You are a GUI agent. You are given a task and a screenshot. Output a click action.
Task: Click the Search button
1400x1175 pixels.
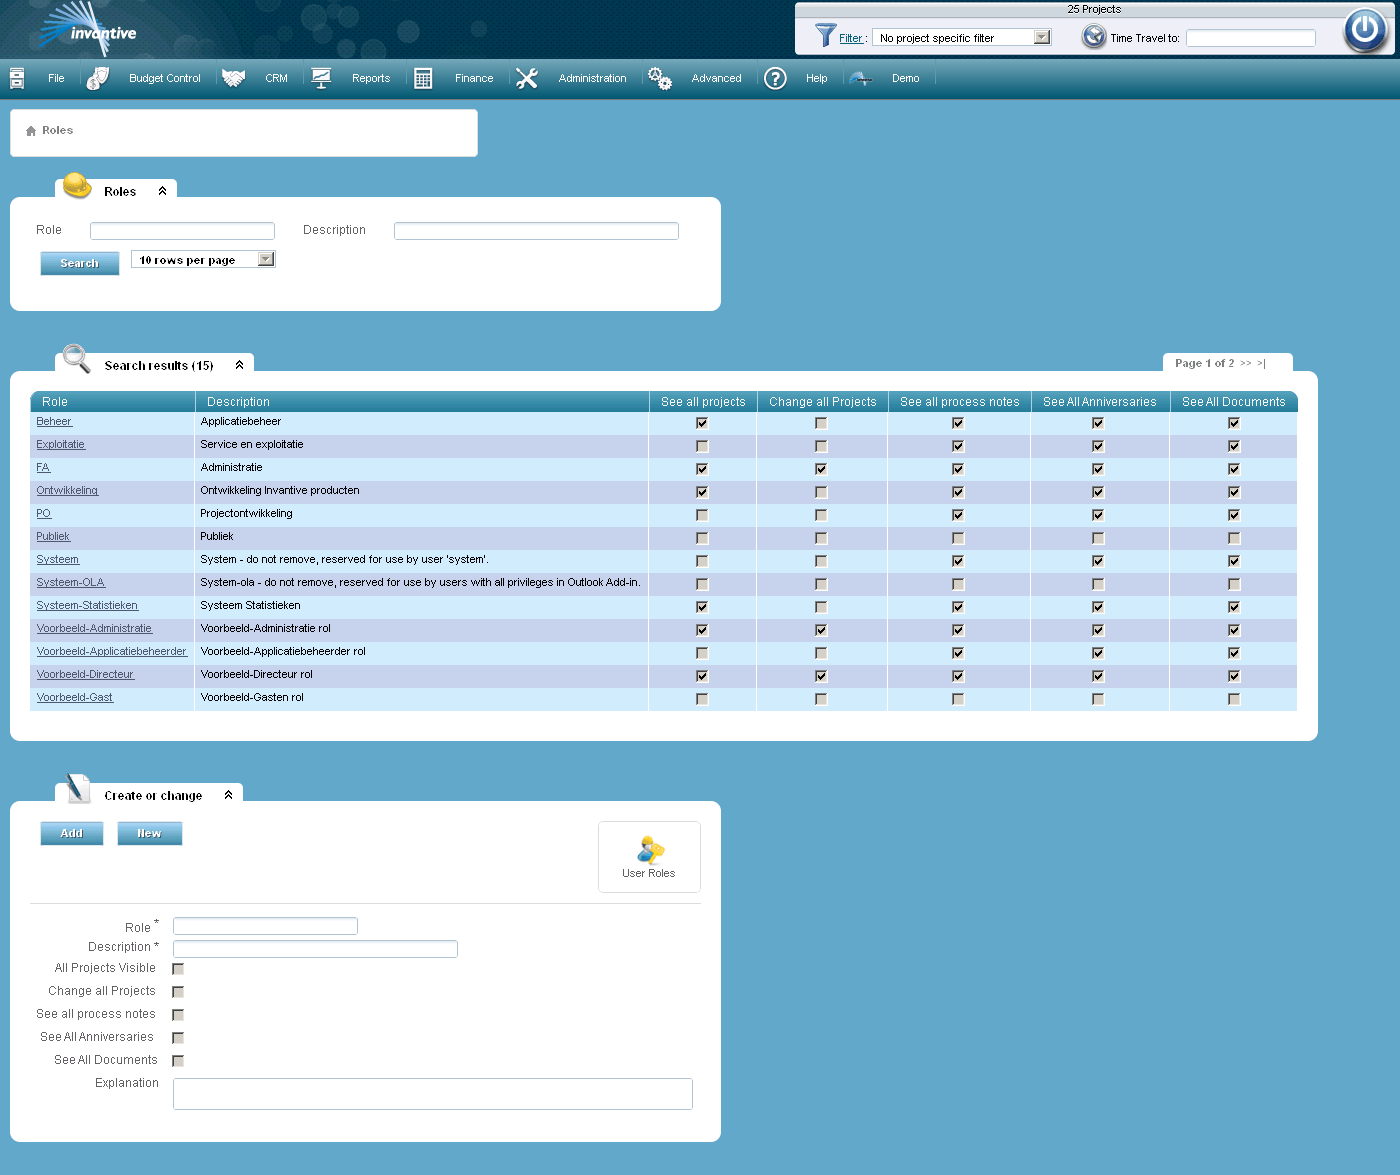pyautogui.click(x=80, y=263)
